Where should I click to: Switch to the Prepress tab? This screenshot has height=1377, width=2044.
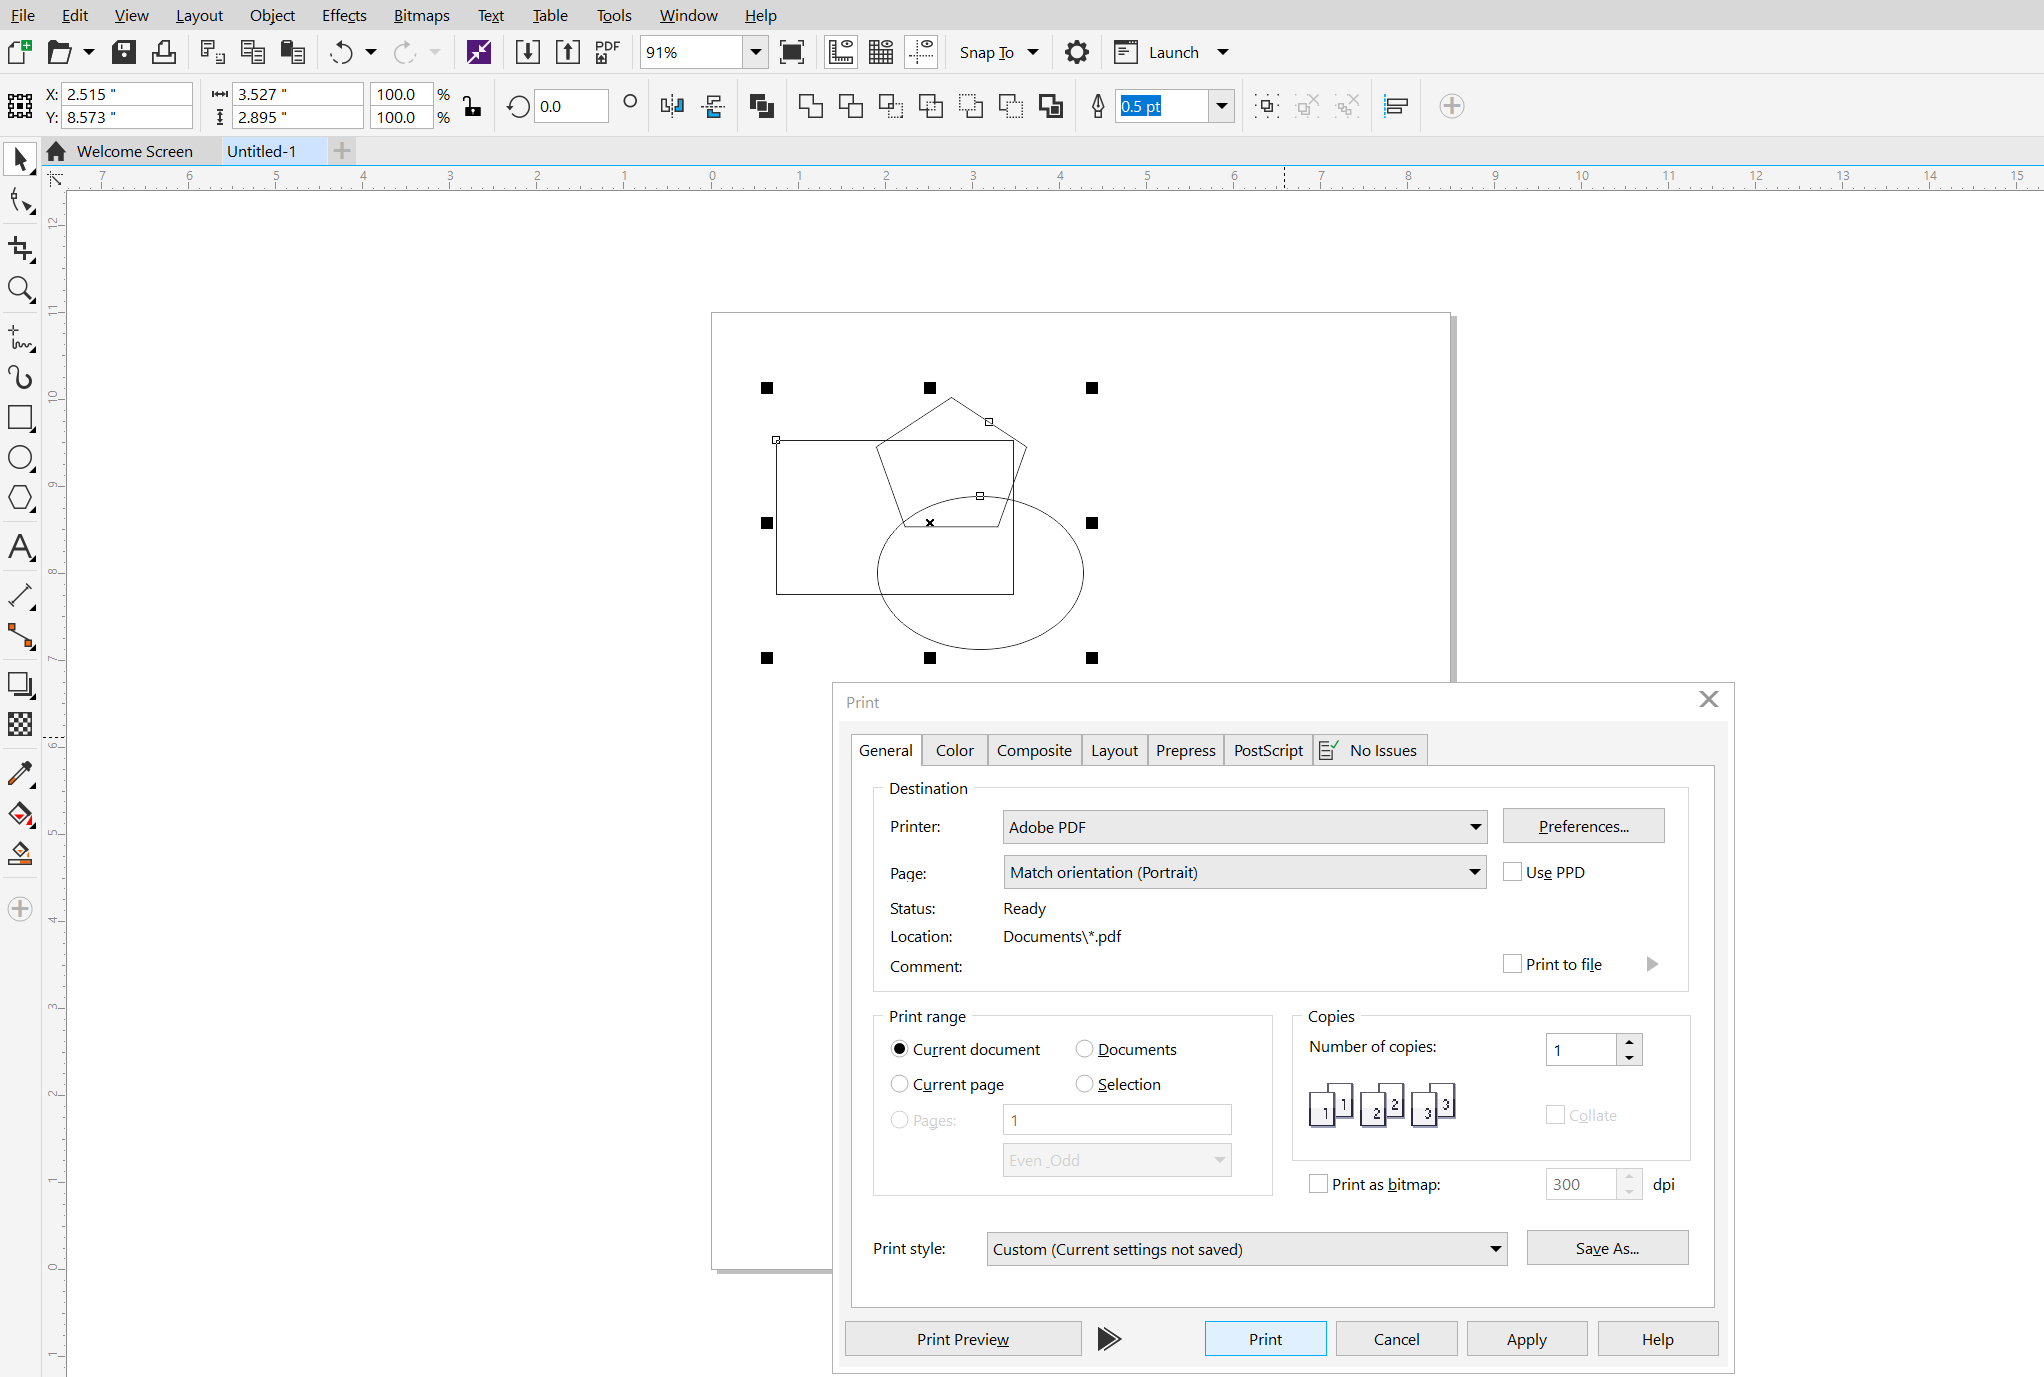pyautogui.click(x=1185, y=750)
